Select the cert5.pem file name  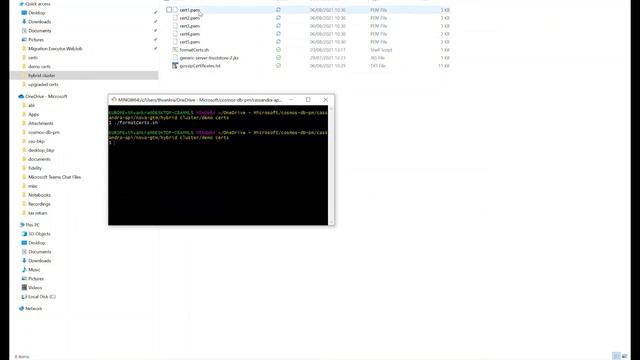[190, 42]
